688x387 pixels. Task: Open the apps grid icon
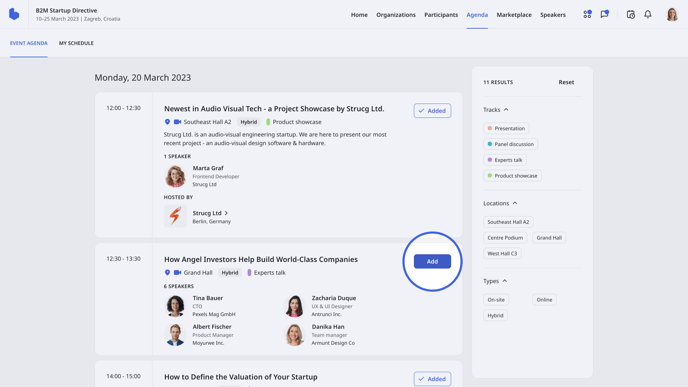[587, 14]
